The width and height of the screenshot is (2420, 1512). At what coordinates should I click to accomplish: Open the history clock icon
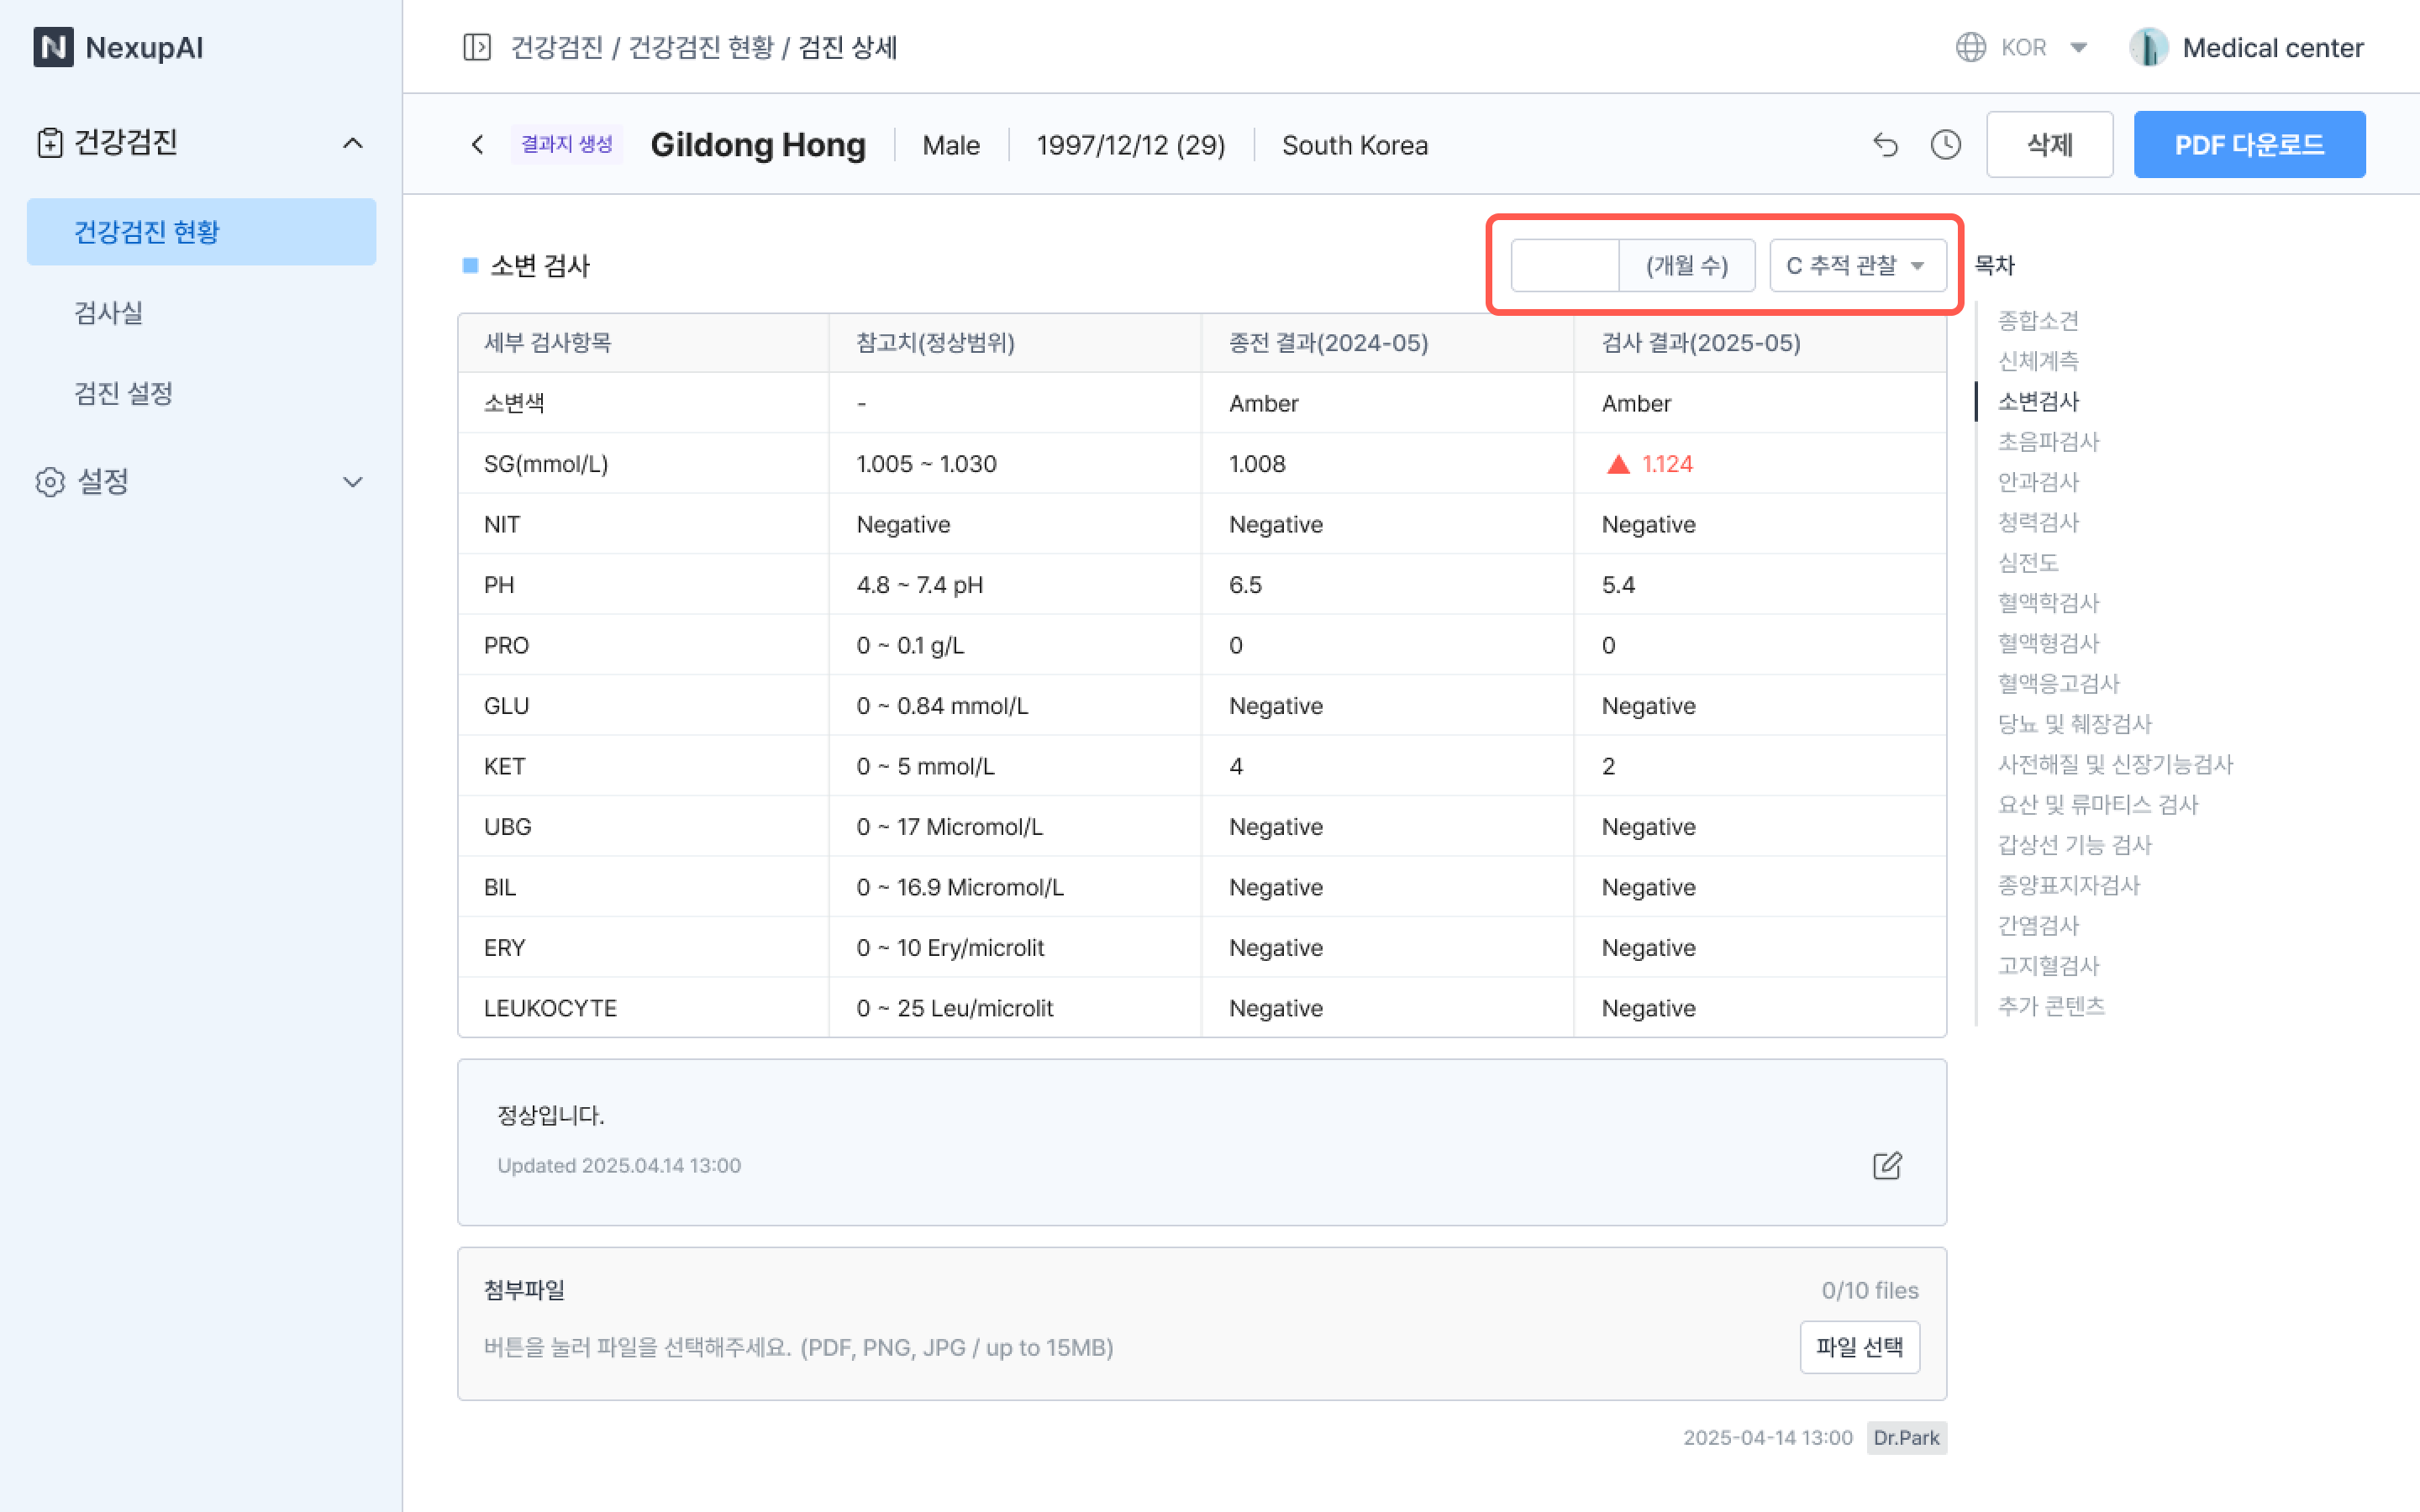(x=1945, y=145)
